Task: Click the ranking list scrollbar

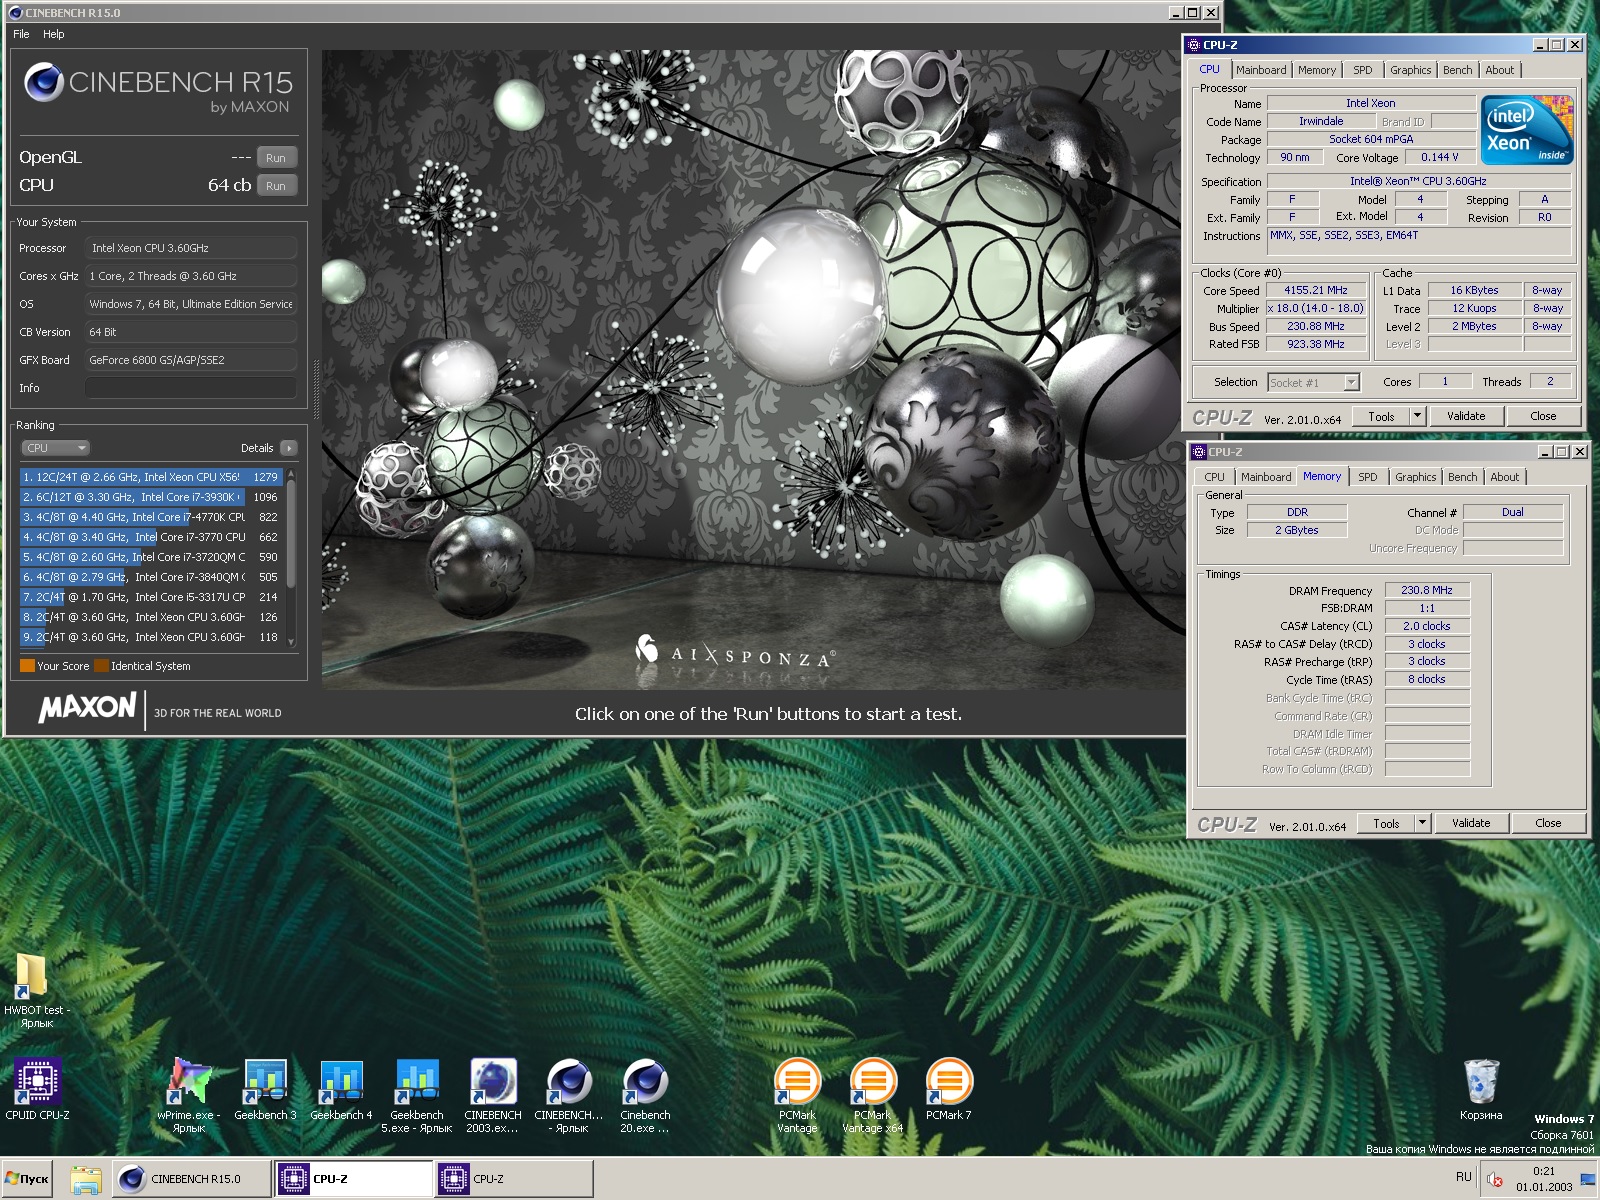Action: tap(291, 557)
